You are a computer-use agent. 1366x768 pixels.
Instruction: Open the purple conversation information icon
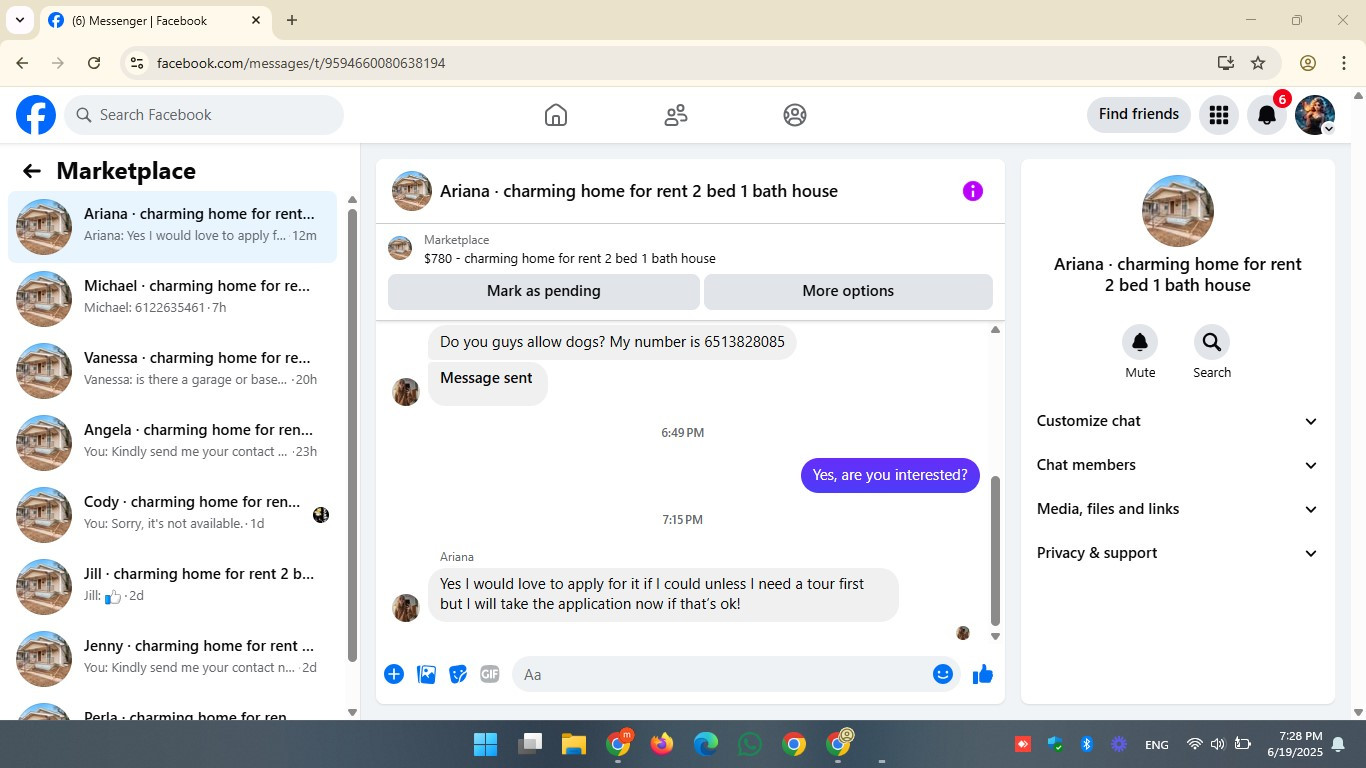tap(973, 191)
